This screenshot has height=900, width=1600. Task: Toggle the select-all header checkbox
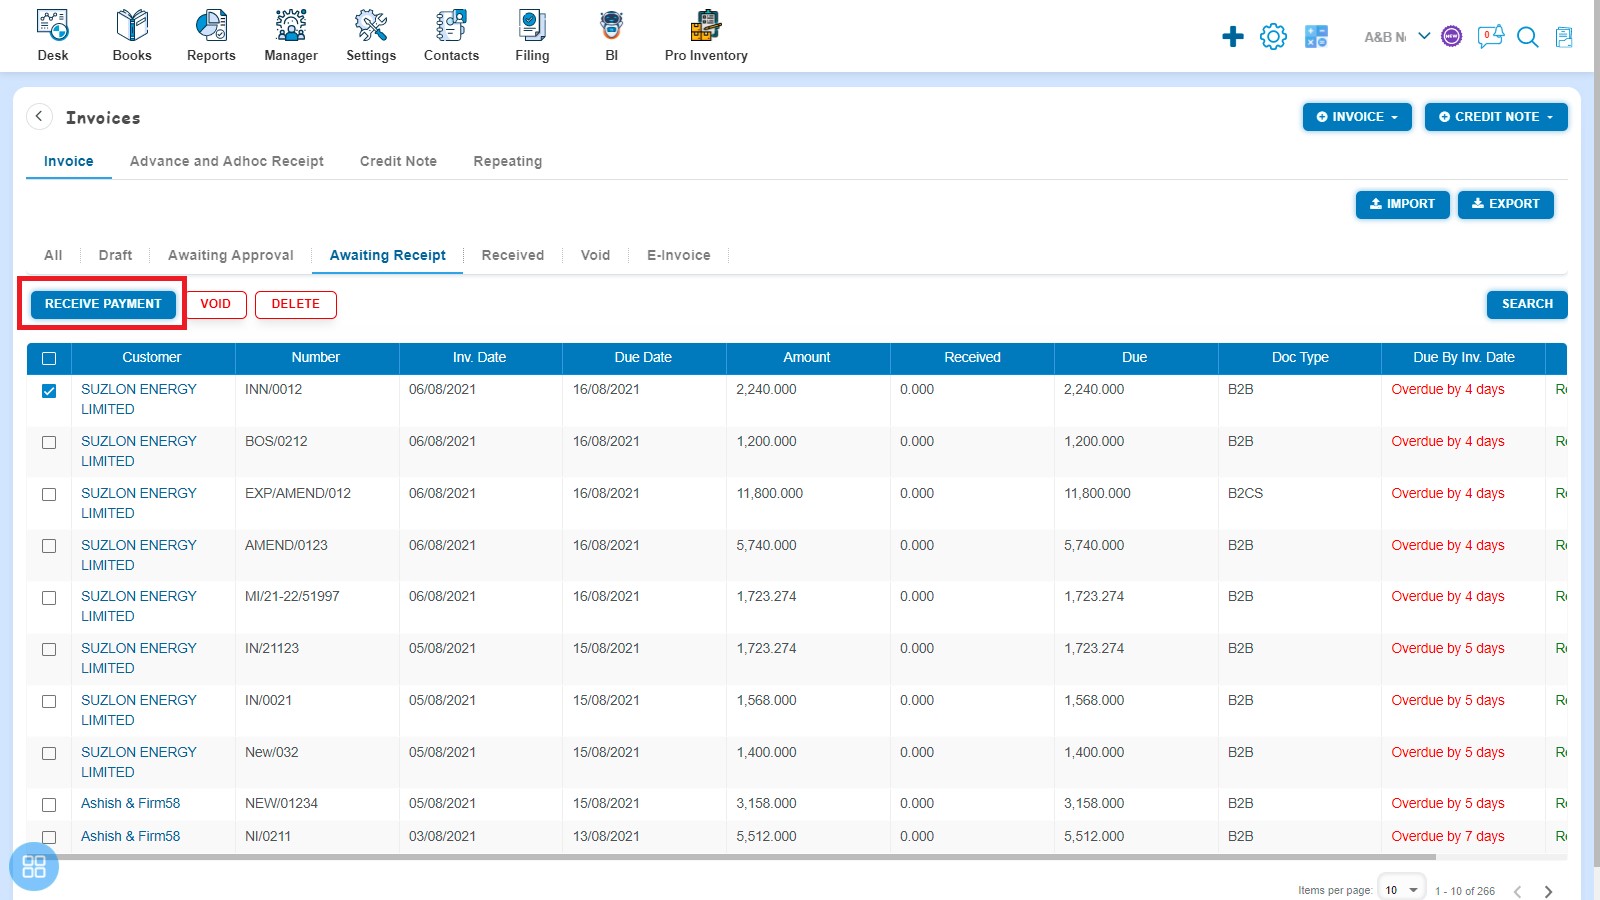(49, 358)
